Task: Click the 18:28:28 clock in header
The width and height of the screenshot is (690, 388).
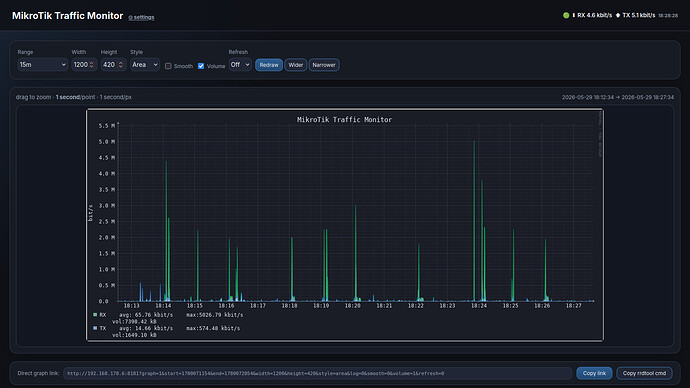Action: pyautogui.click(x=668, y=16)
